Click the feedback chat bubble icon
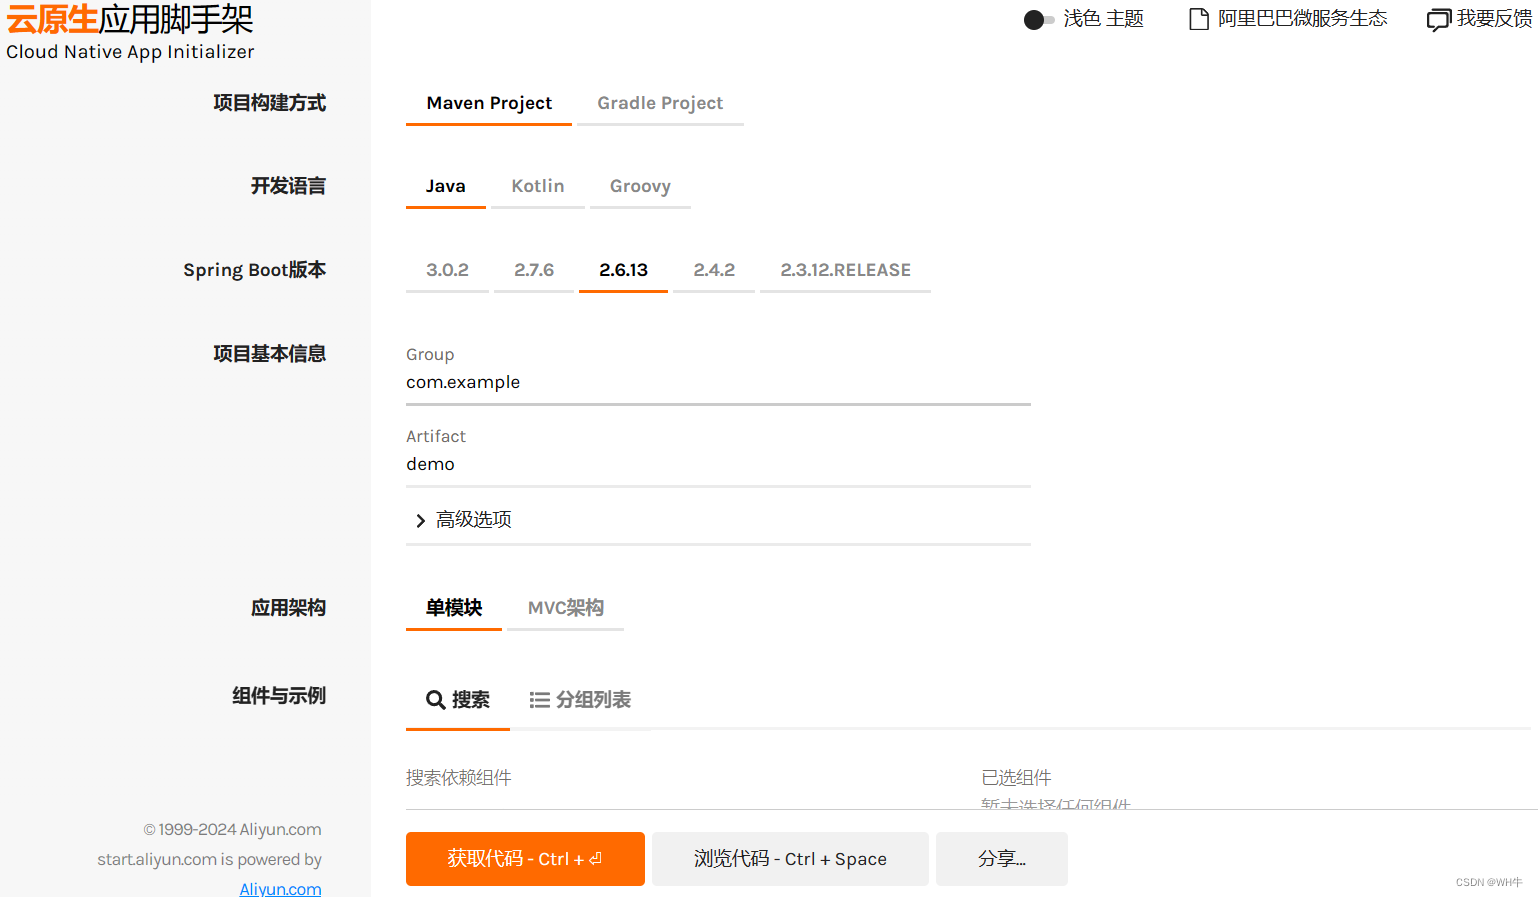Image resolution: width=1538 pixels, height=897 pixels. coord(1438,20)
